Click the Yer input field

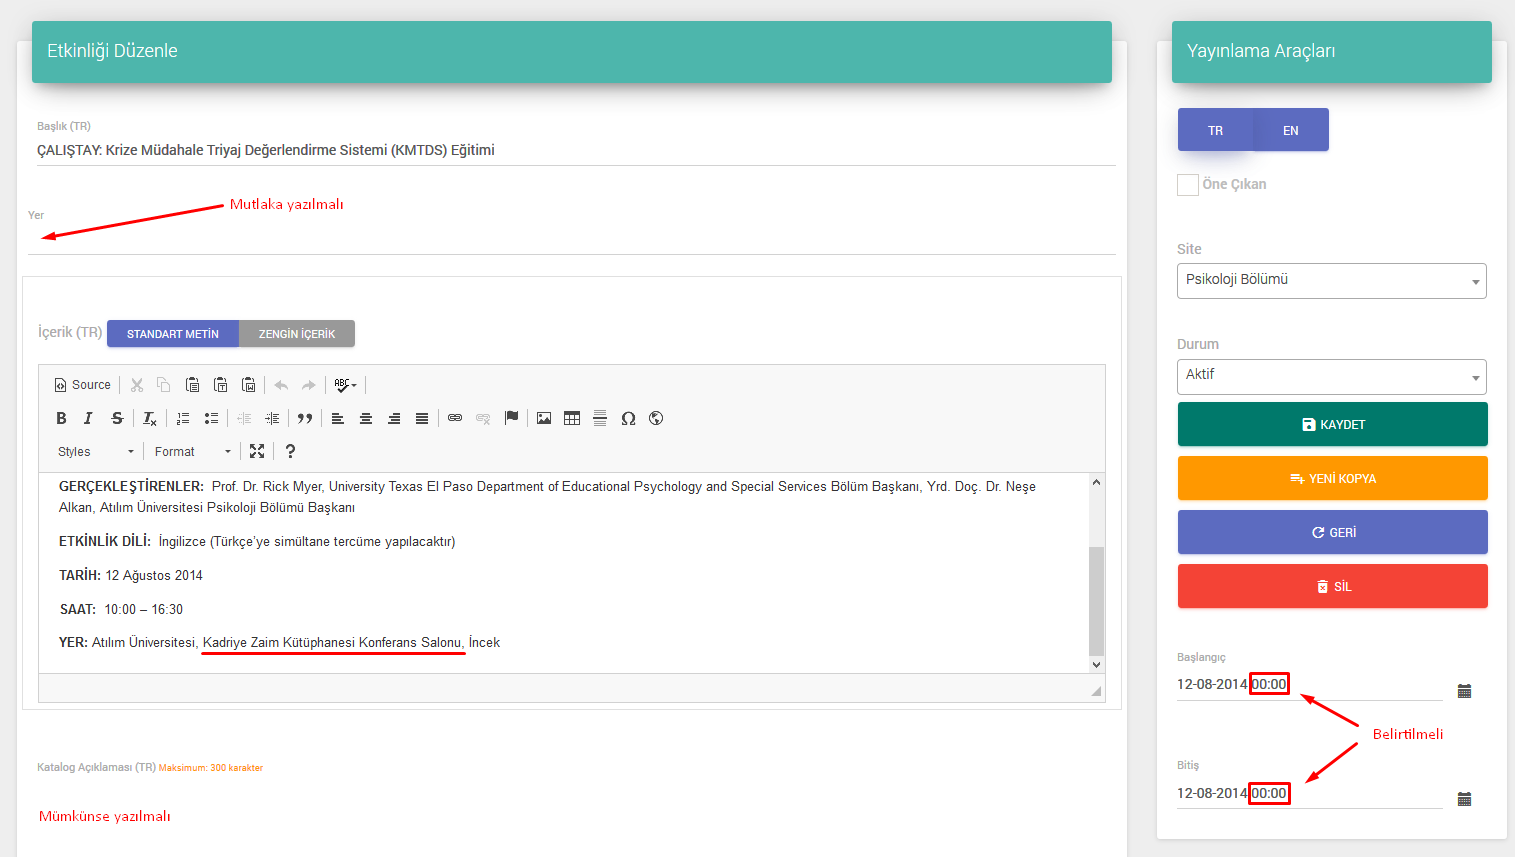[570, 239]
